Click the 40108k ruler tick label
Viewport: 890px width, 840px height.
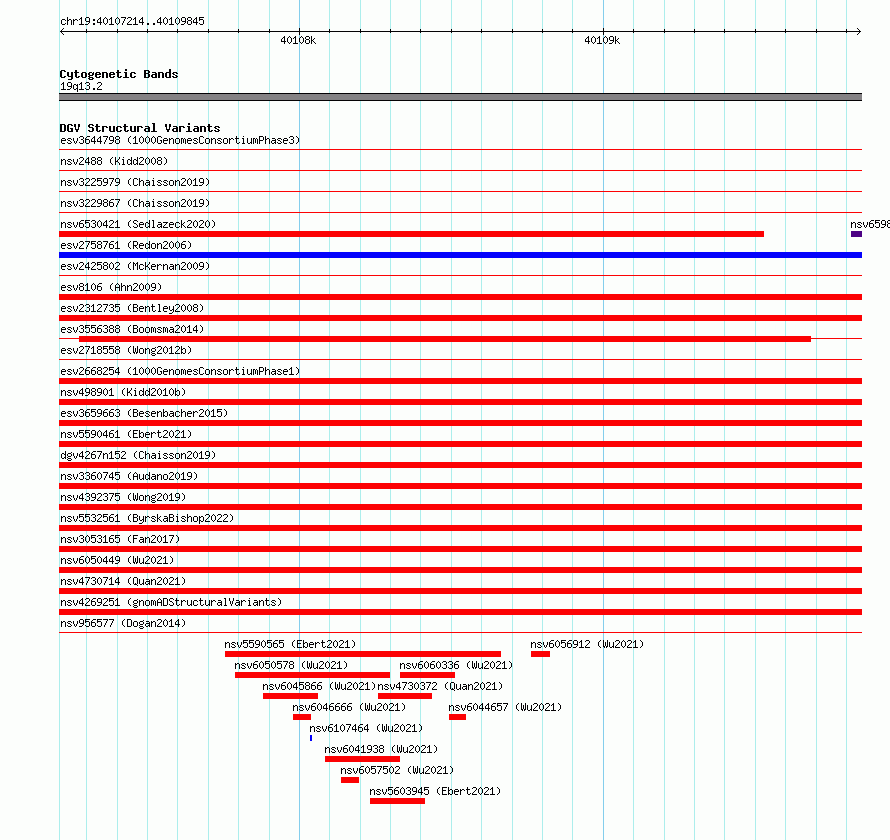[298, 40]
